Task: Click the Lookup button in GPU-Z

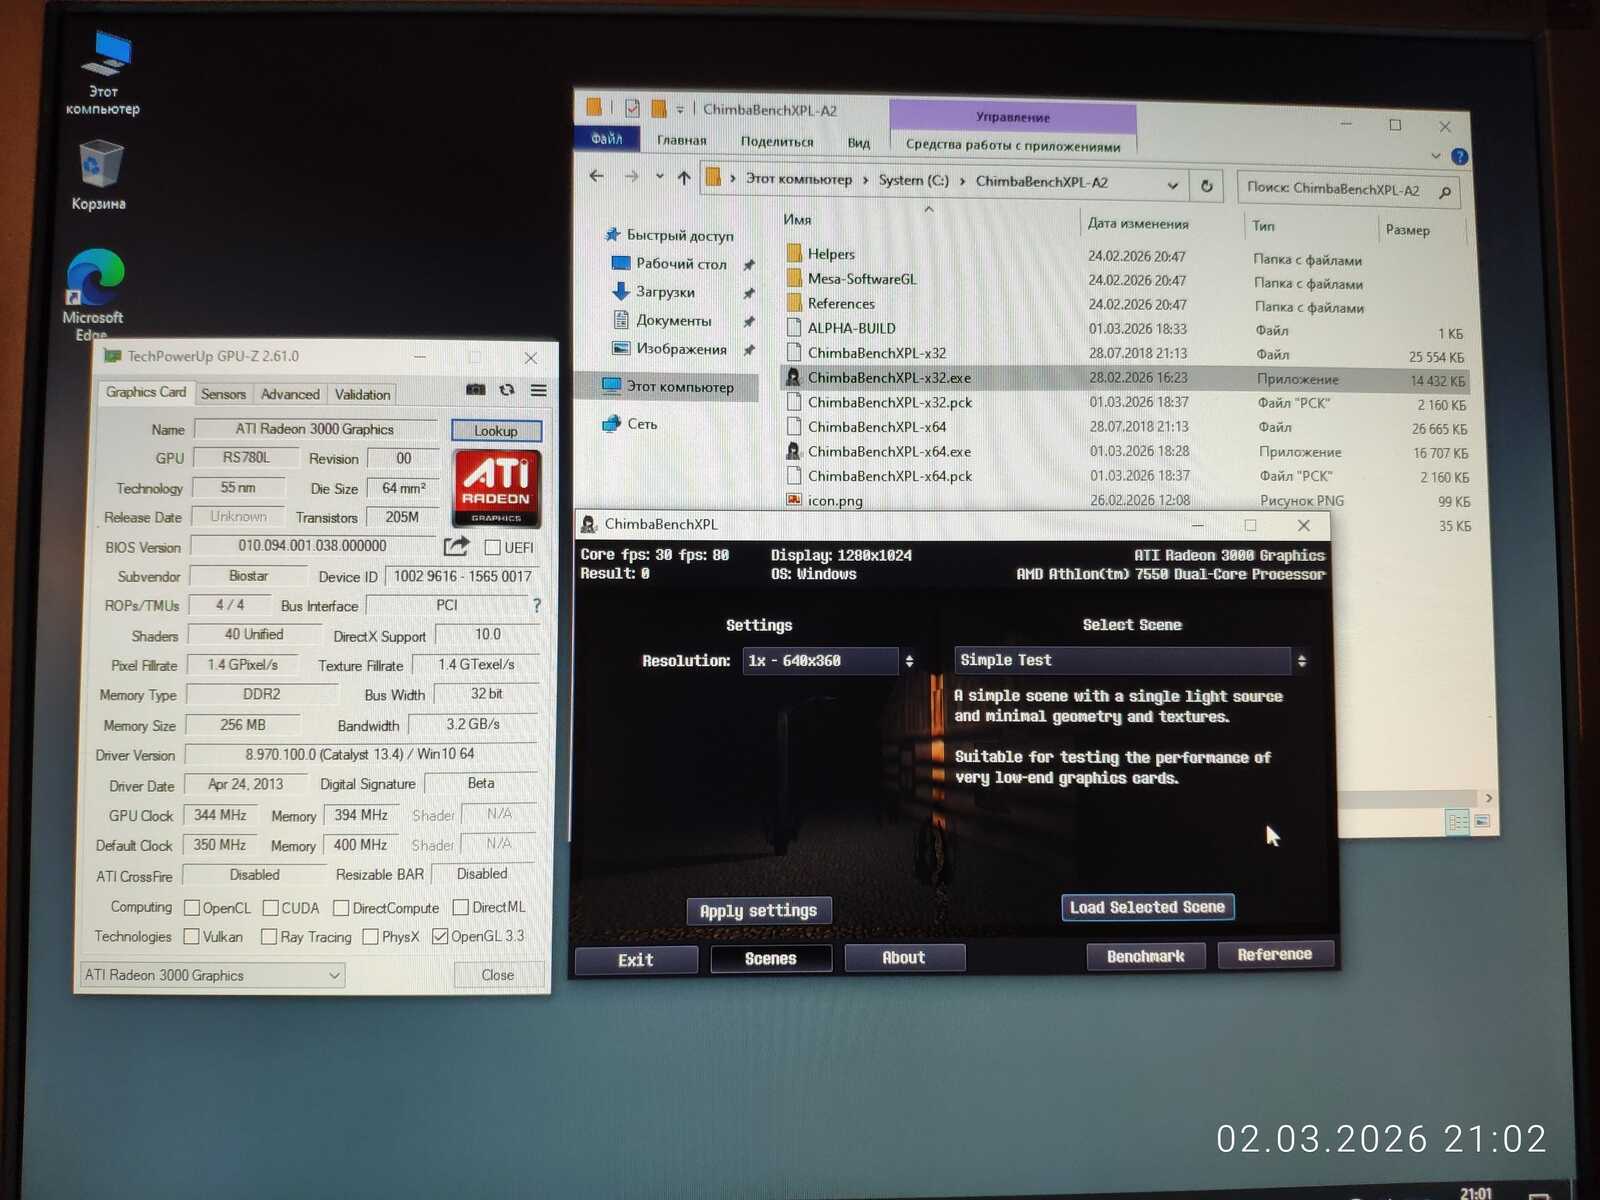Action: pos(496,431)
